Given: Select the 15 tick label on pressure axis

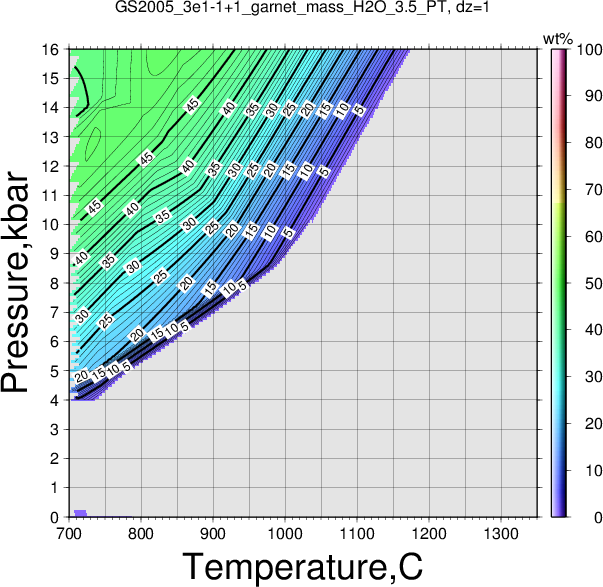Looking at the screenshot, I should coord(50,79).
